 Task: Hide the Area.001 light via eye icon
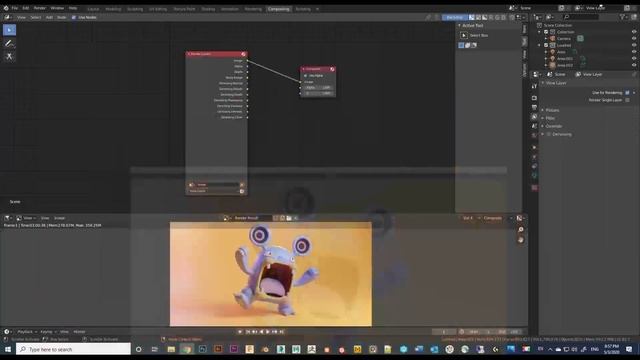[634, 58]
